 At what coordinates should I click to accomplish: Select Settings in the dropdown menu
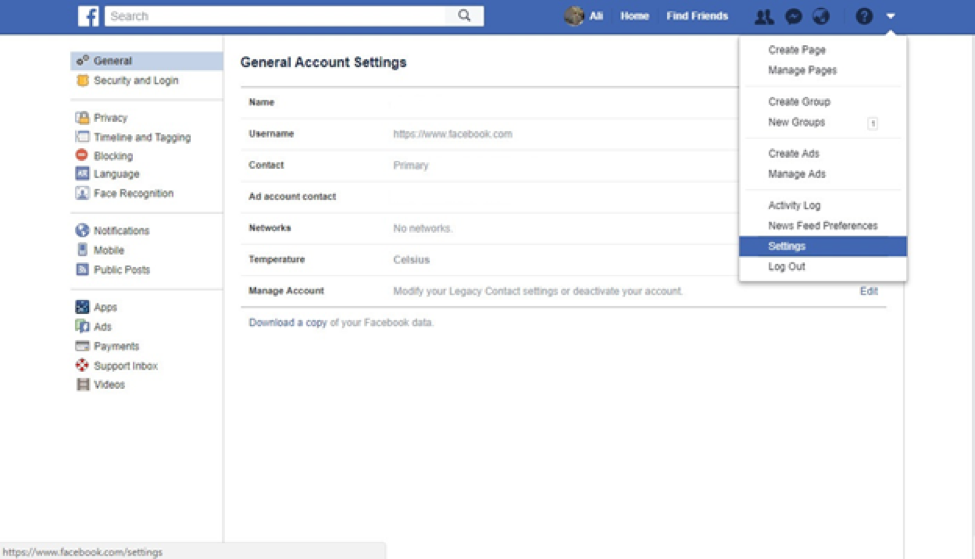click(x=787, y=246)
